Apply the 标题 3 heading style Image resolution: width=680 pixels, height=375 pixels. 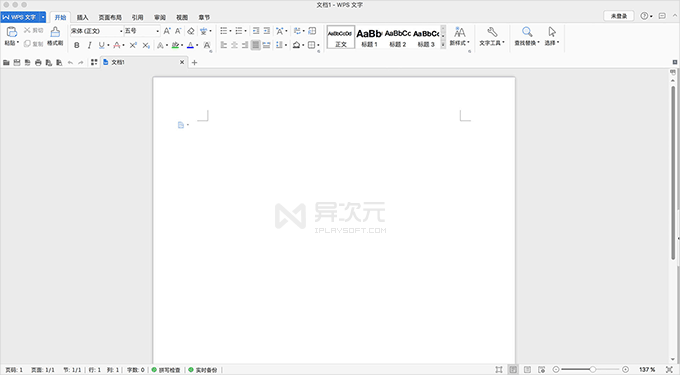click(426, 37)
